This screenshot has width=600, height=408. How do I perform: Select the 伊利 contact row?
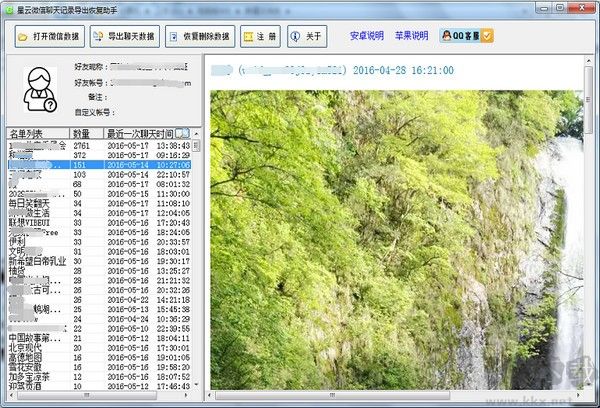coord(99,242)
